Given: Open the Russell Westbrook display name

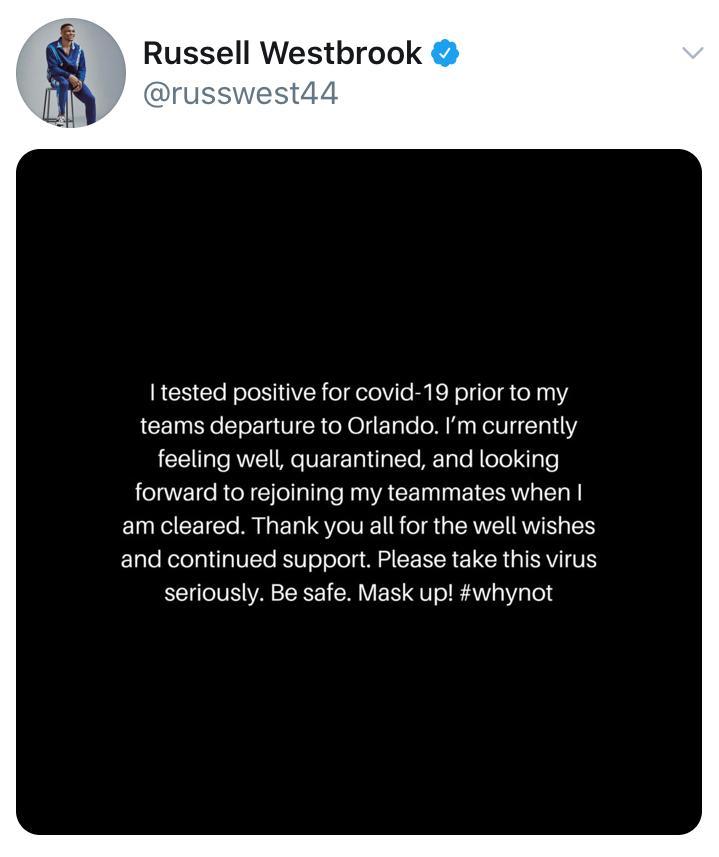Looking at the screenshot, I should (x=282, y=54).
